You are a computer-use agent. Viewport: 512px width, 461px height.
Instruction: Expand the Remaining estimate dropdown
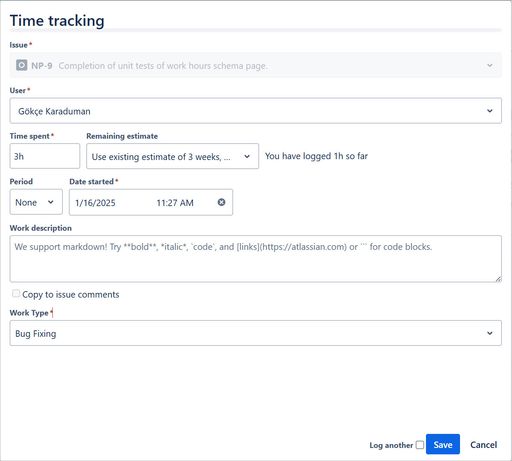(172, 156)
